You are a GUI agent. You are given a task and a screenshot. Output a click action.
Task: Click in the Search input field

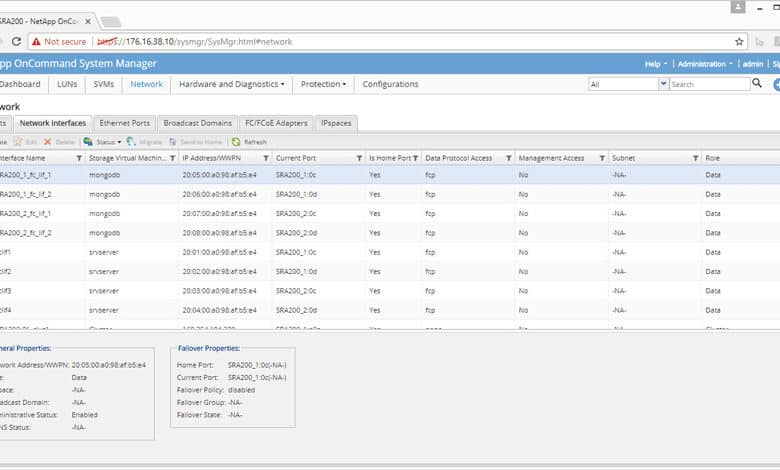pos(709,84)
